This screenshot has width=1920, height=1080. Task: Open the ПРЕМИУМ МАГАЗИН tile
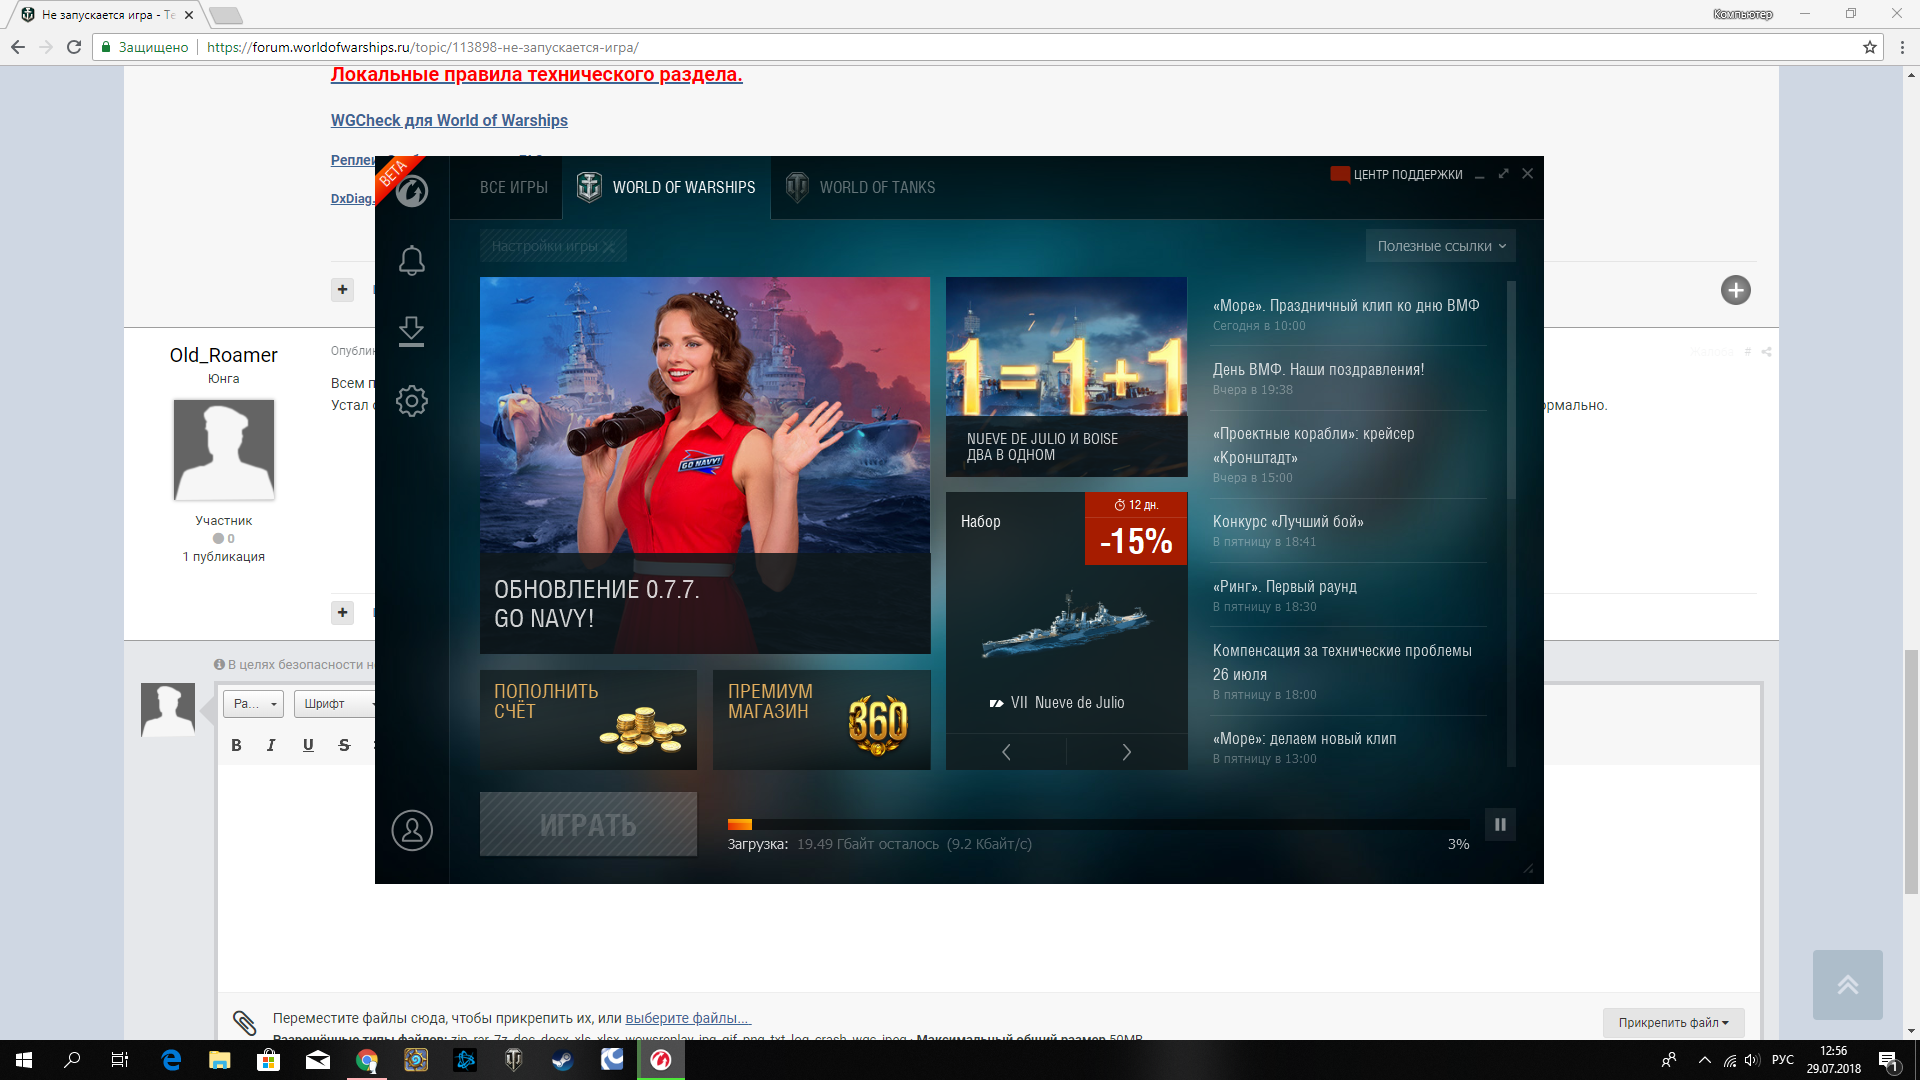[x=821, y=720]
